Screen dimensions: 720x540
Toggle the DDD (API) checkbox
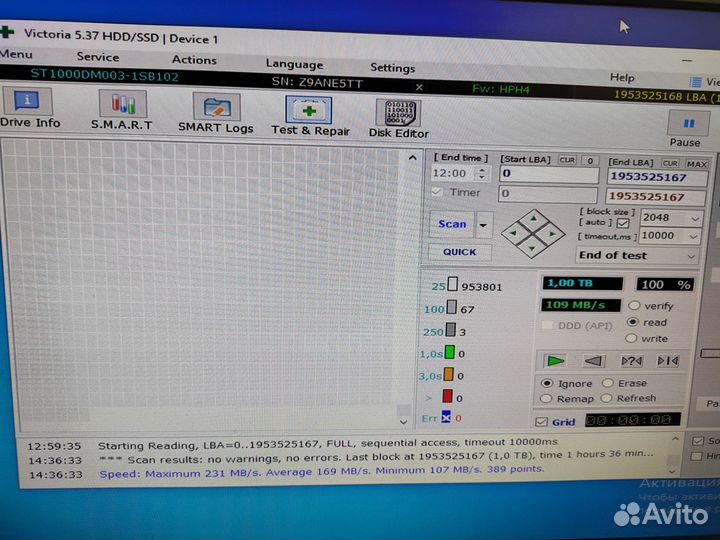[x=547, y=326]
